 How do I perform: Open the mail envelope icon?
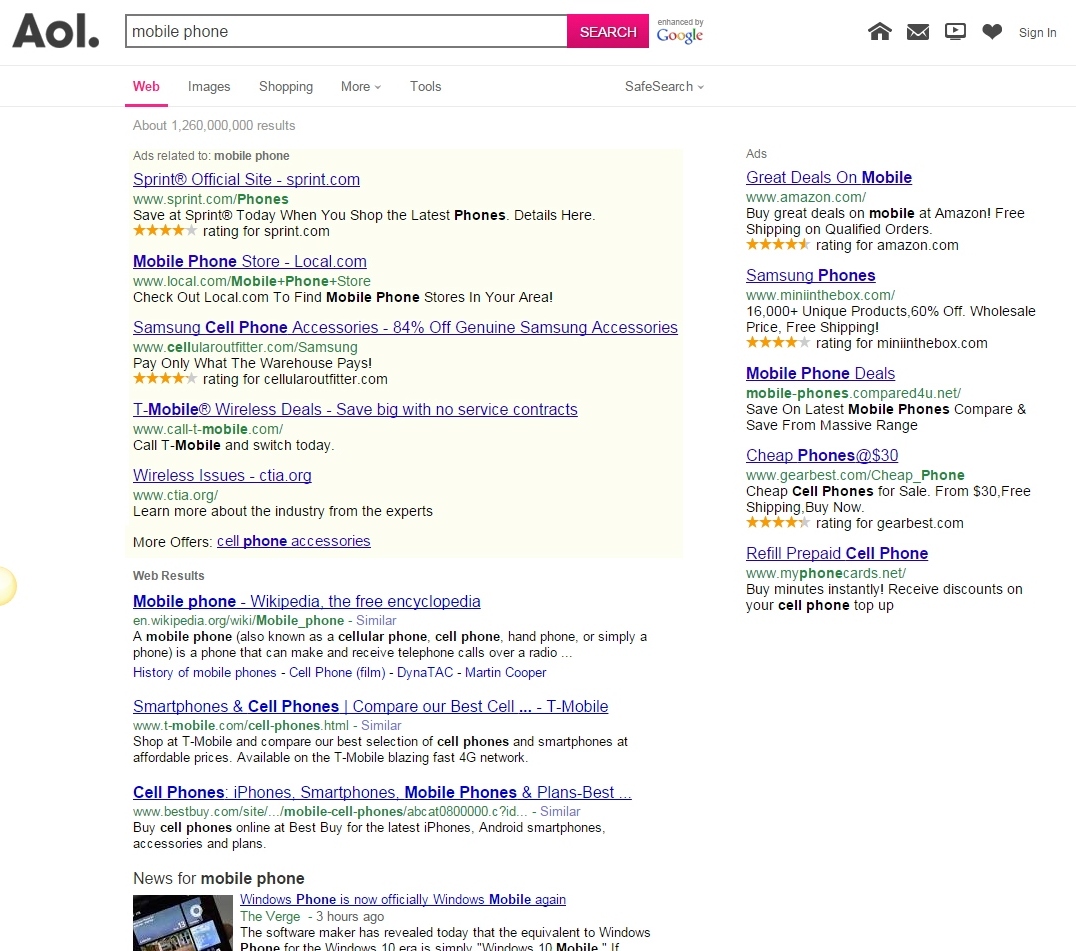tap(917, 32)
